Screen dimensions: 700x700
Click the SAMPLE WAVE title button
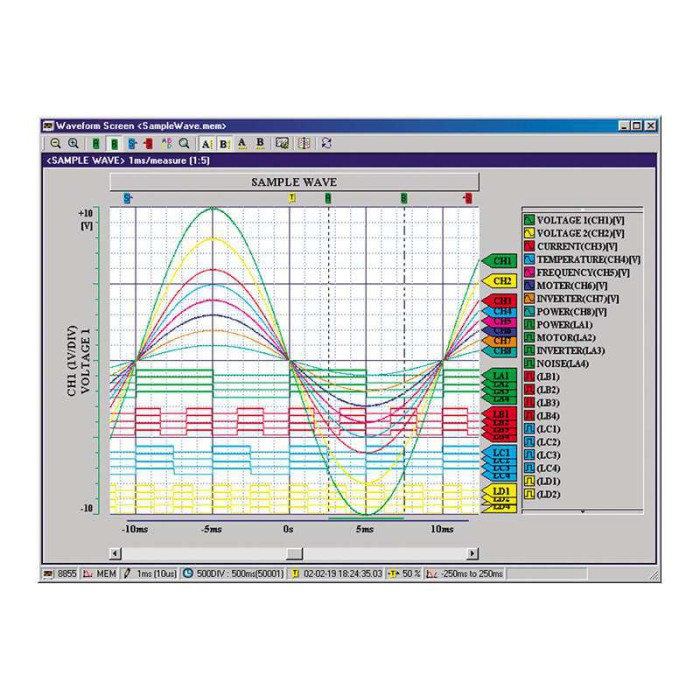coord(294,182)
